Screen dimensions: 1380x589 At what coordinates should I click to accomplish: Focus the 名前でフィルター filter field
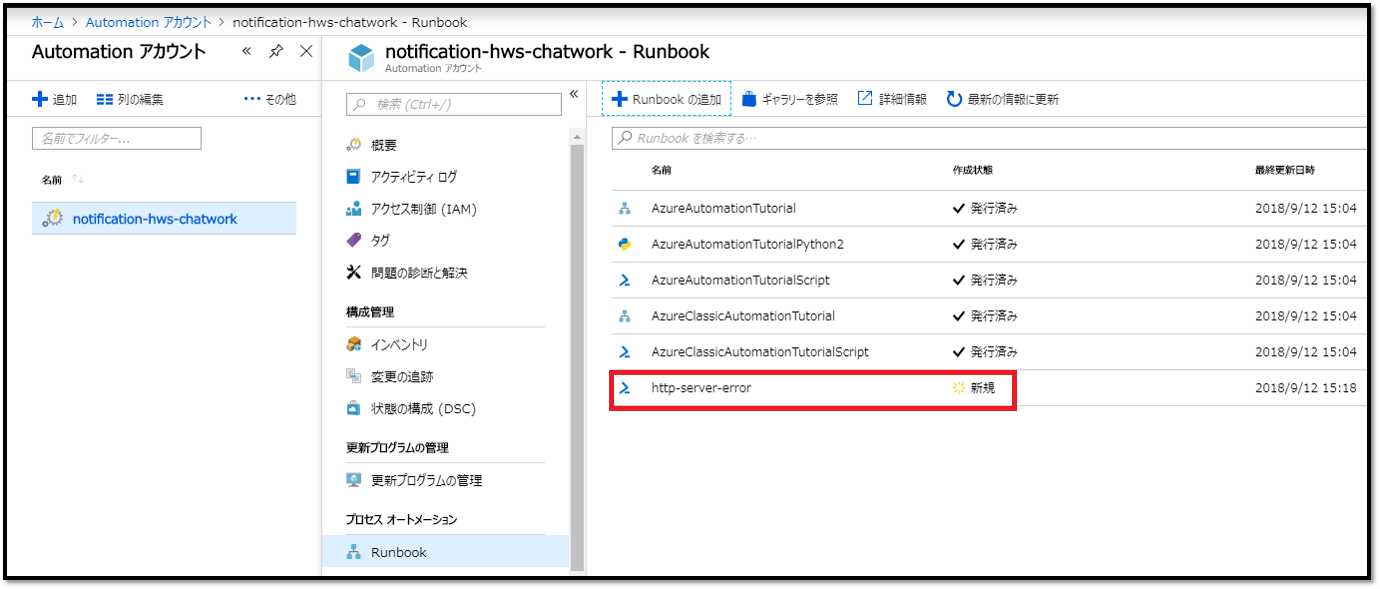[x=117, y=138]
